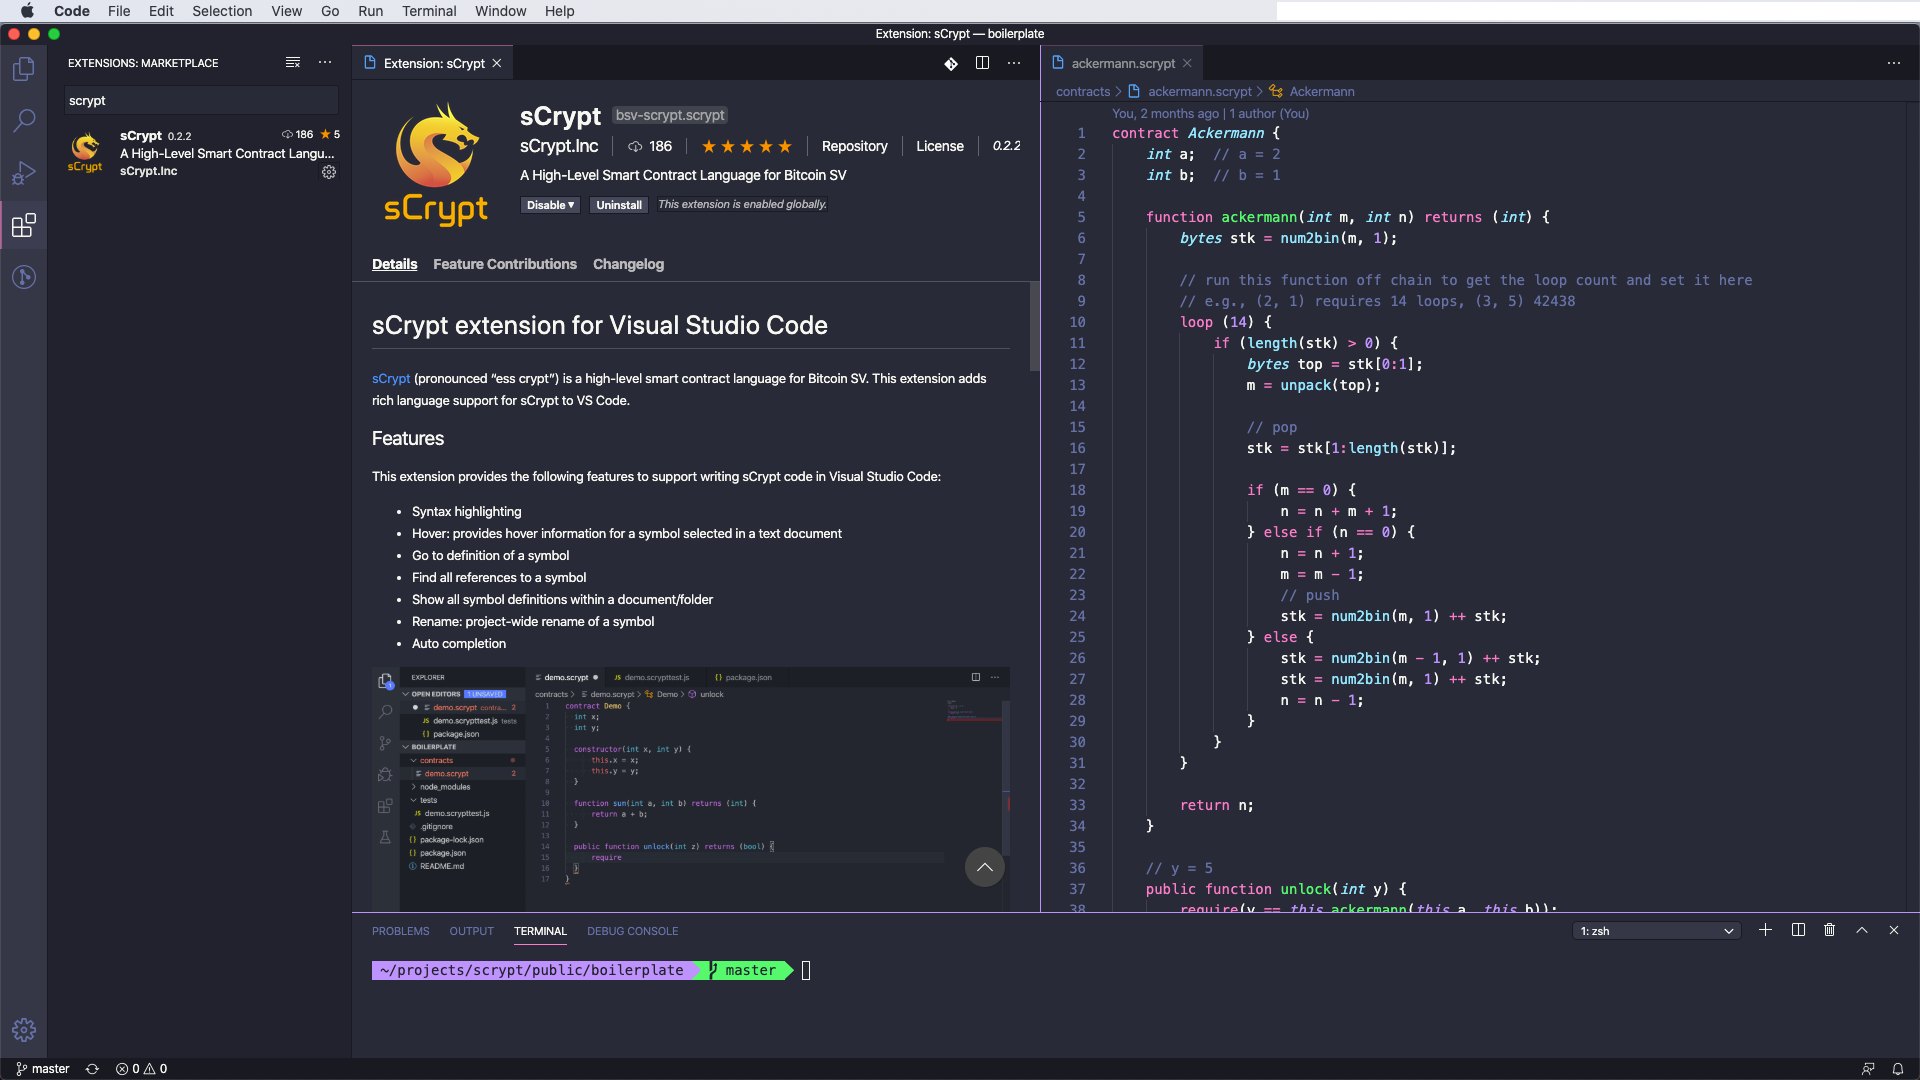Screen dimensions: 1920x1080
Task: Uninstall the sCrypt extension
Action: coord(619,205)
